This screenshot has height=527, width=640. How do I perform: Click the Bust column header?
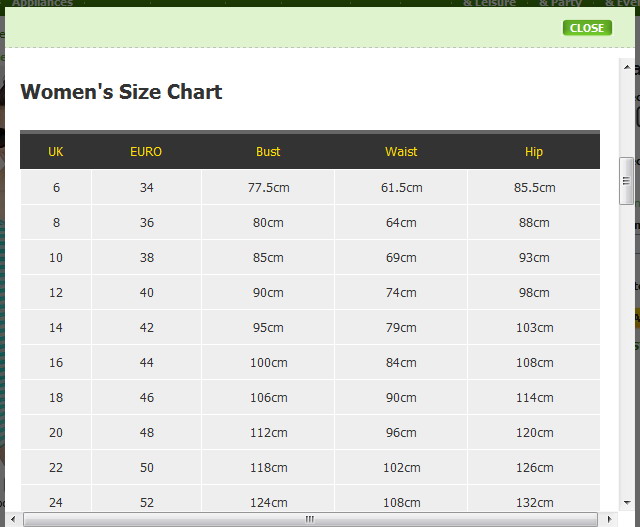tap(268, 152)
